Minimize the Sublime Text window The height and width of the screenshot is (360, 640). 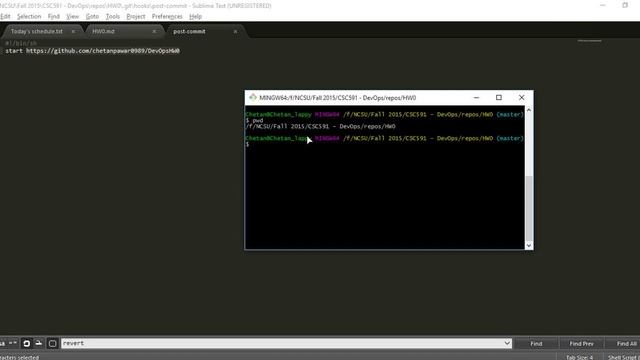603,5
